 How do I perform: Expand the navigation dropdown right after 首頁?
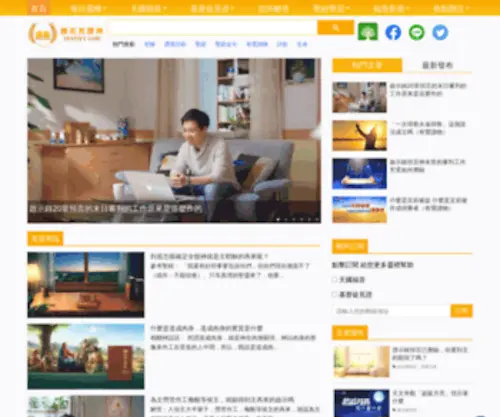(88, 8)
